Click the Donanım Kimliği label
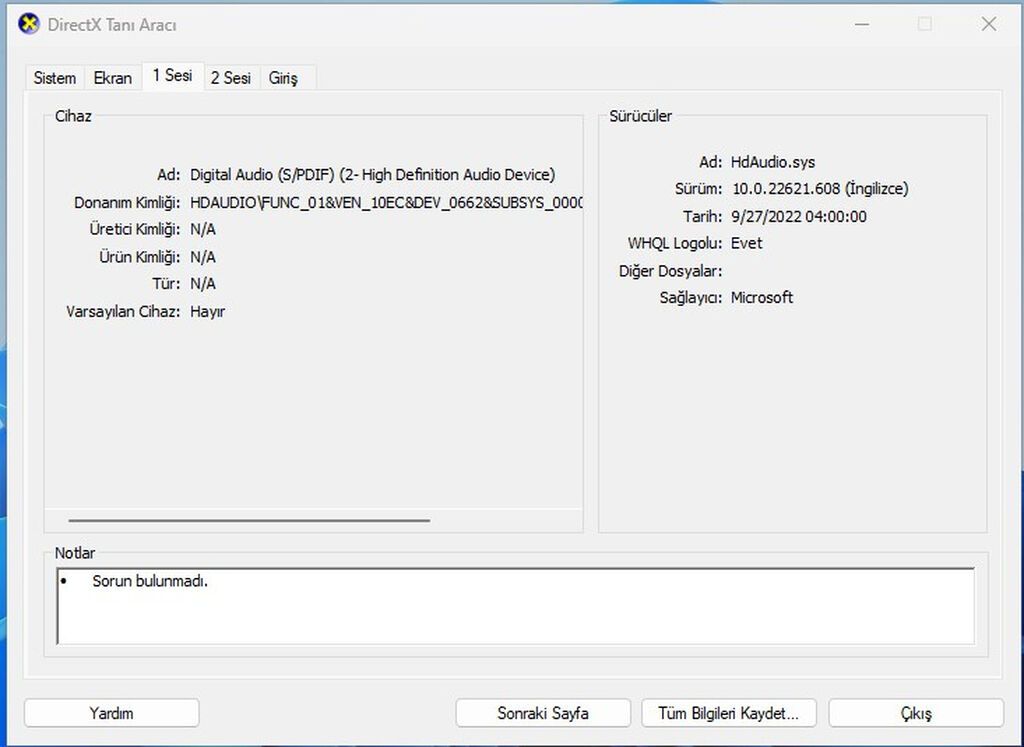This screenshot has height=747, width=1024. point(127,202)
